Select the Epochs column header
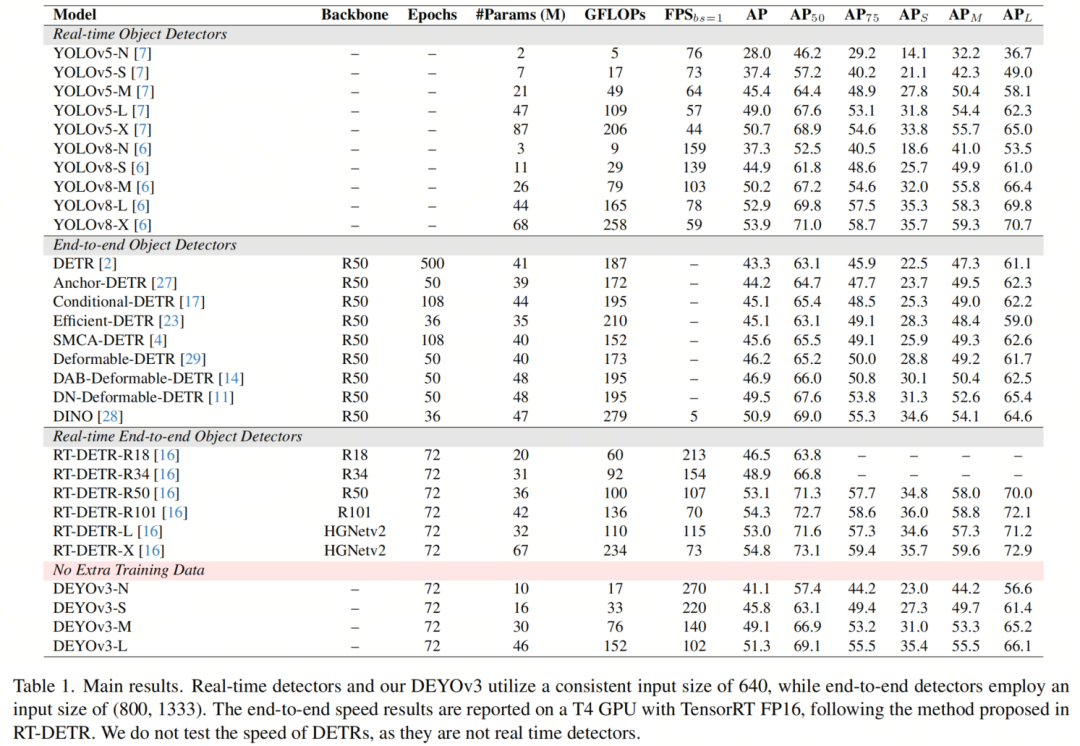 pyautogui.click(x=433, y=15)
